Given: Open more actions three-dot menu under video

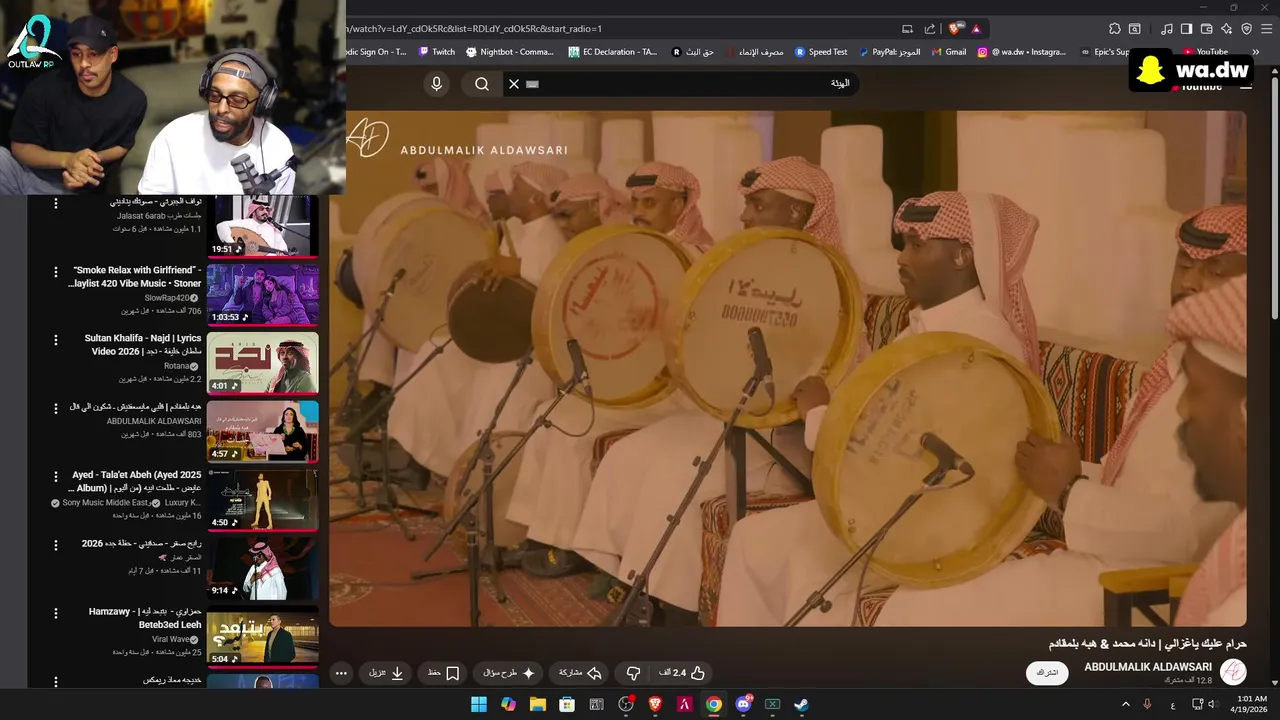Looking at the screenshot, I should (341, 673).
